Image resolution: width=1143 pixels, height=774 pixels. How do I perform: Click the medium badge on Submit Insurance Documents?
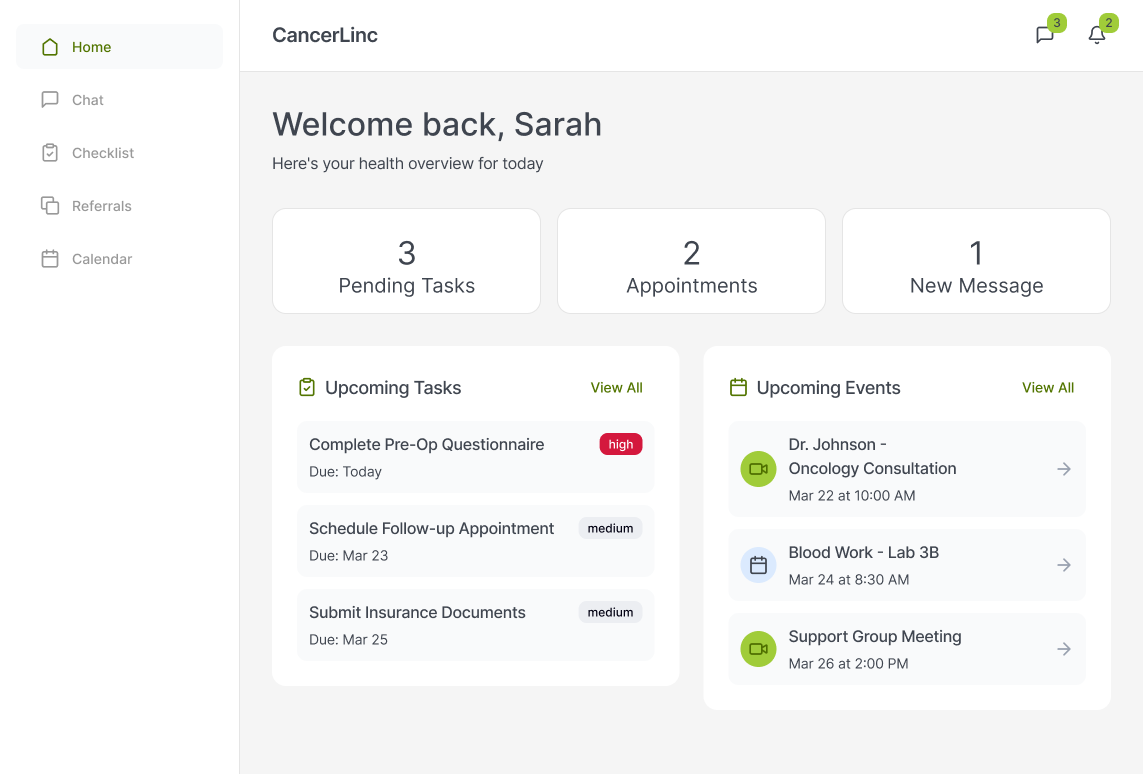pyautogui.click(x=610, y=611)
